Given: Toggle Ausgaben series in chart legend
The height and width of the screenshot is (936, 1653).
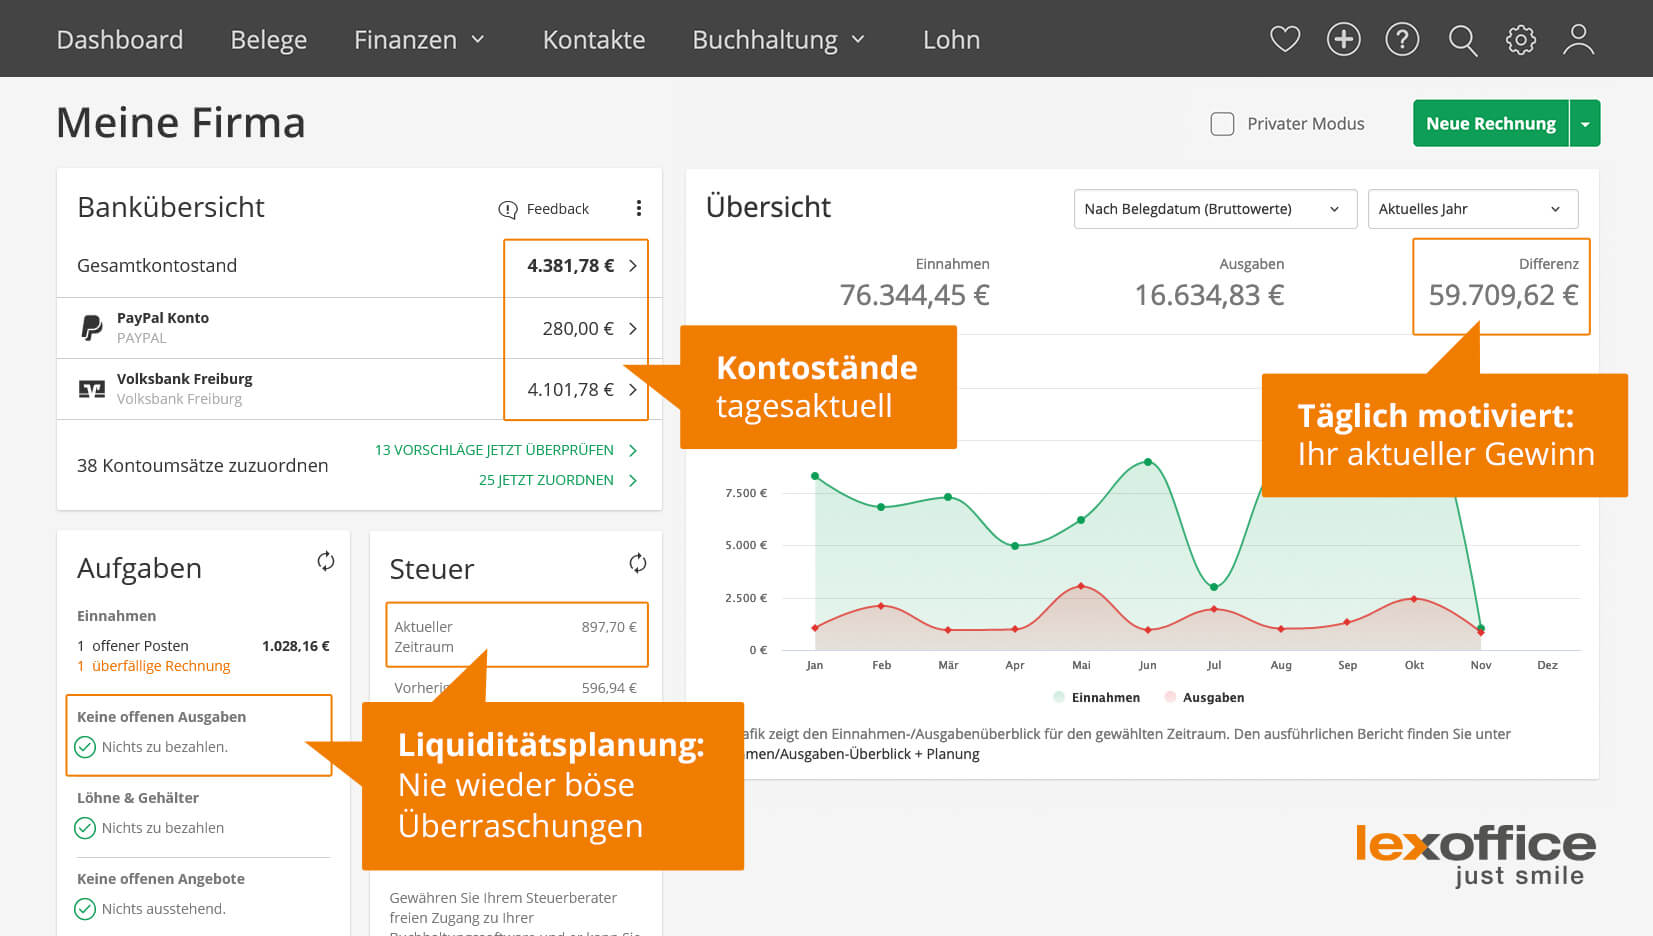Looking at the screenshot, I should 1204,697.
